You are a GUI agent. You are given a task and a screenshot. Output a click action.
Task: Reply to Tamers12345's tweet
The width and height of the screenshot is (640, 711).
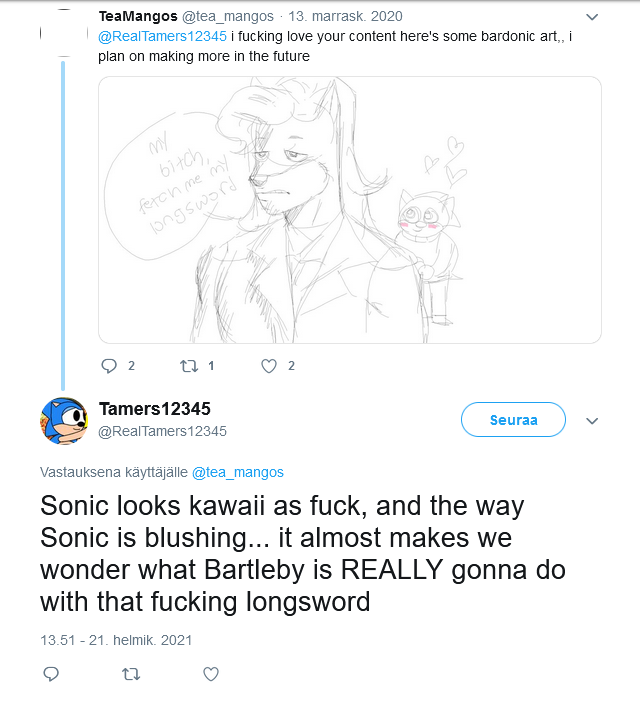click(51, 675)
